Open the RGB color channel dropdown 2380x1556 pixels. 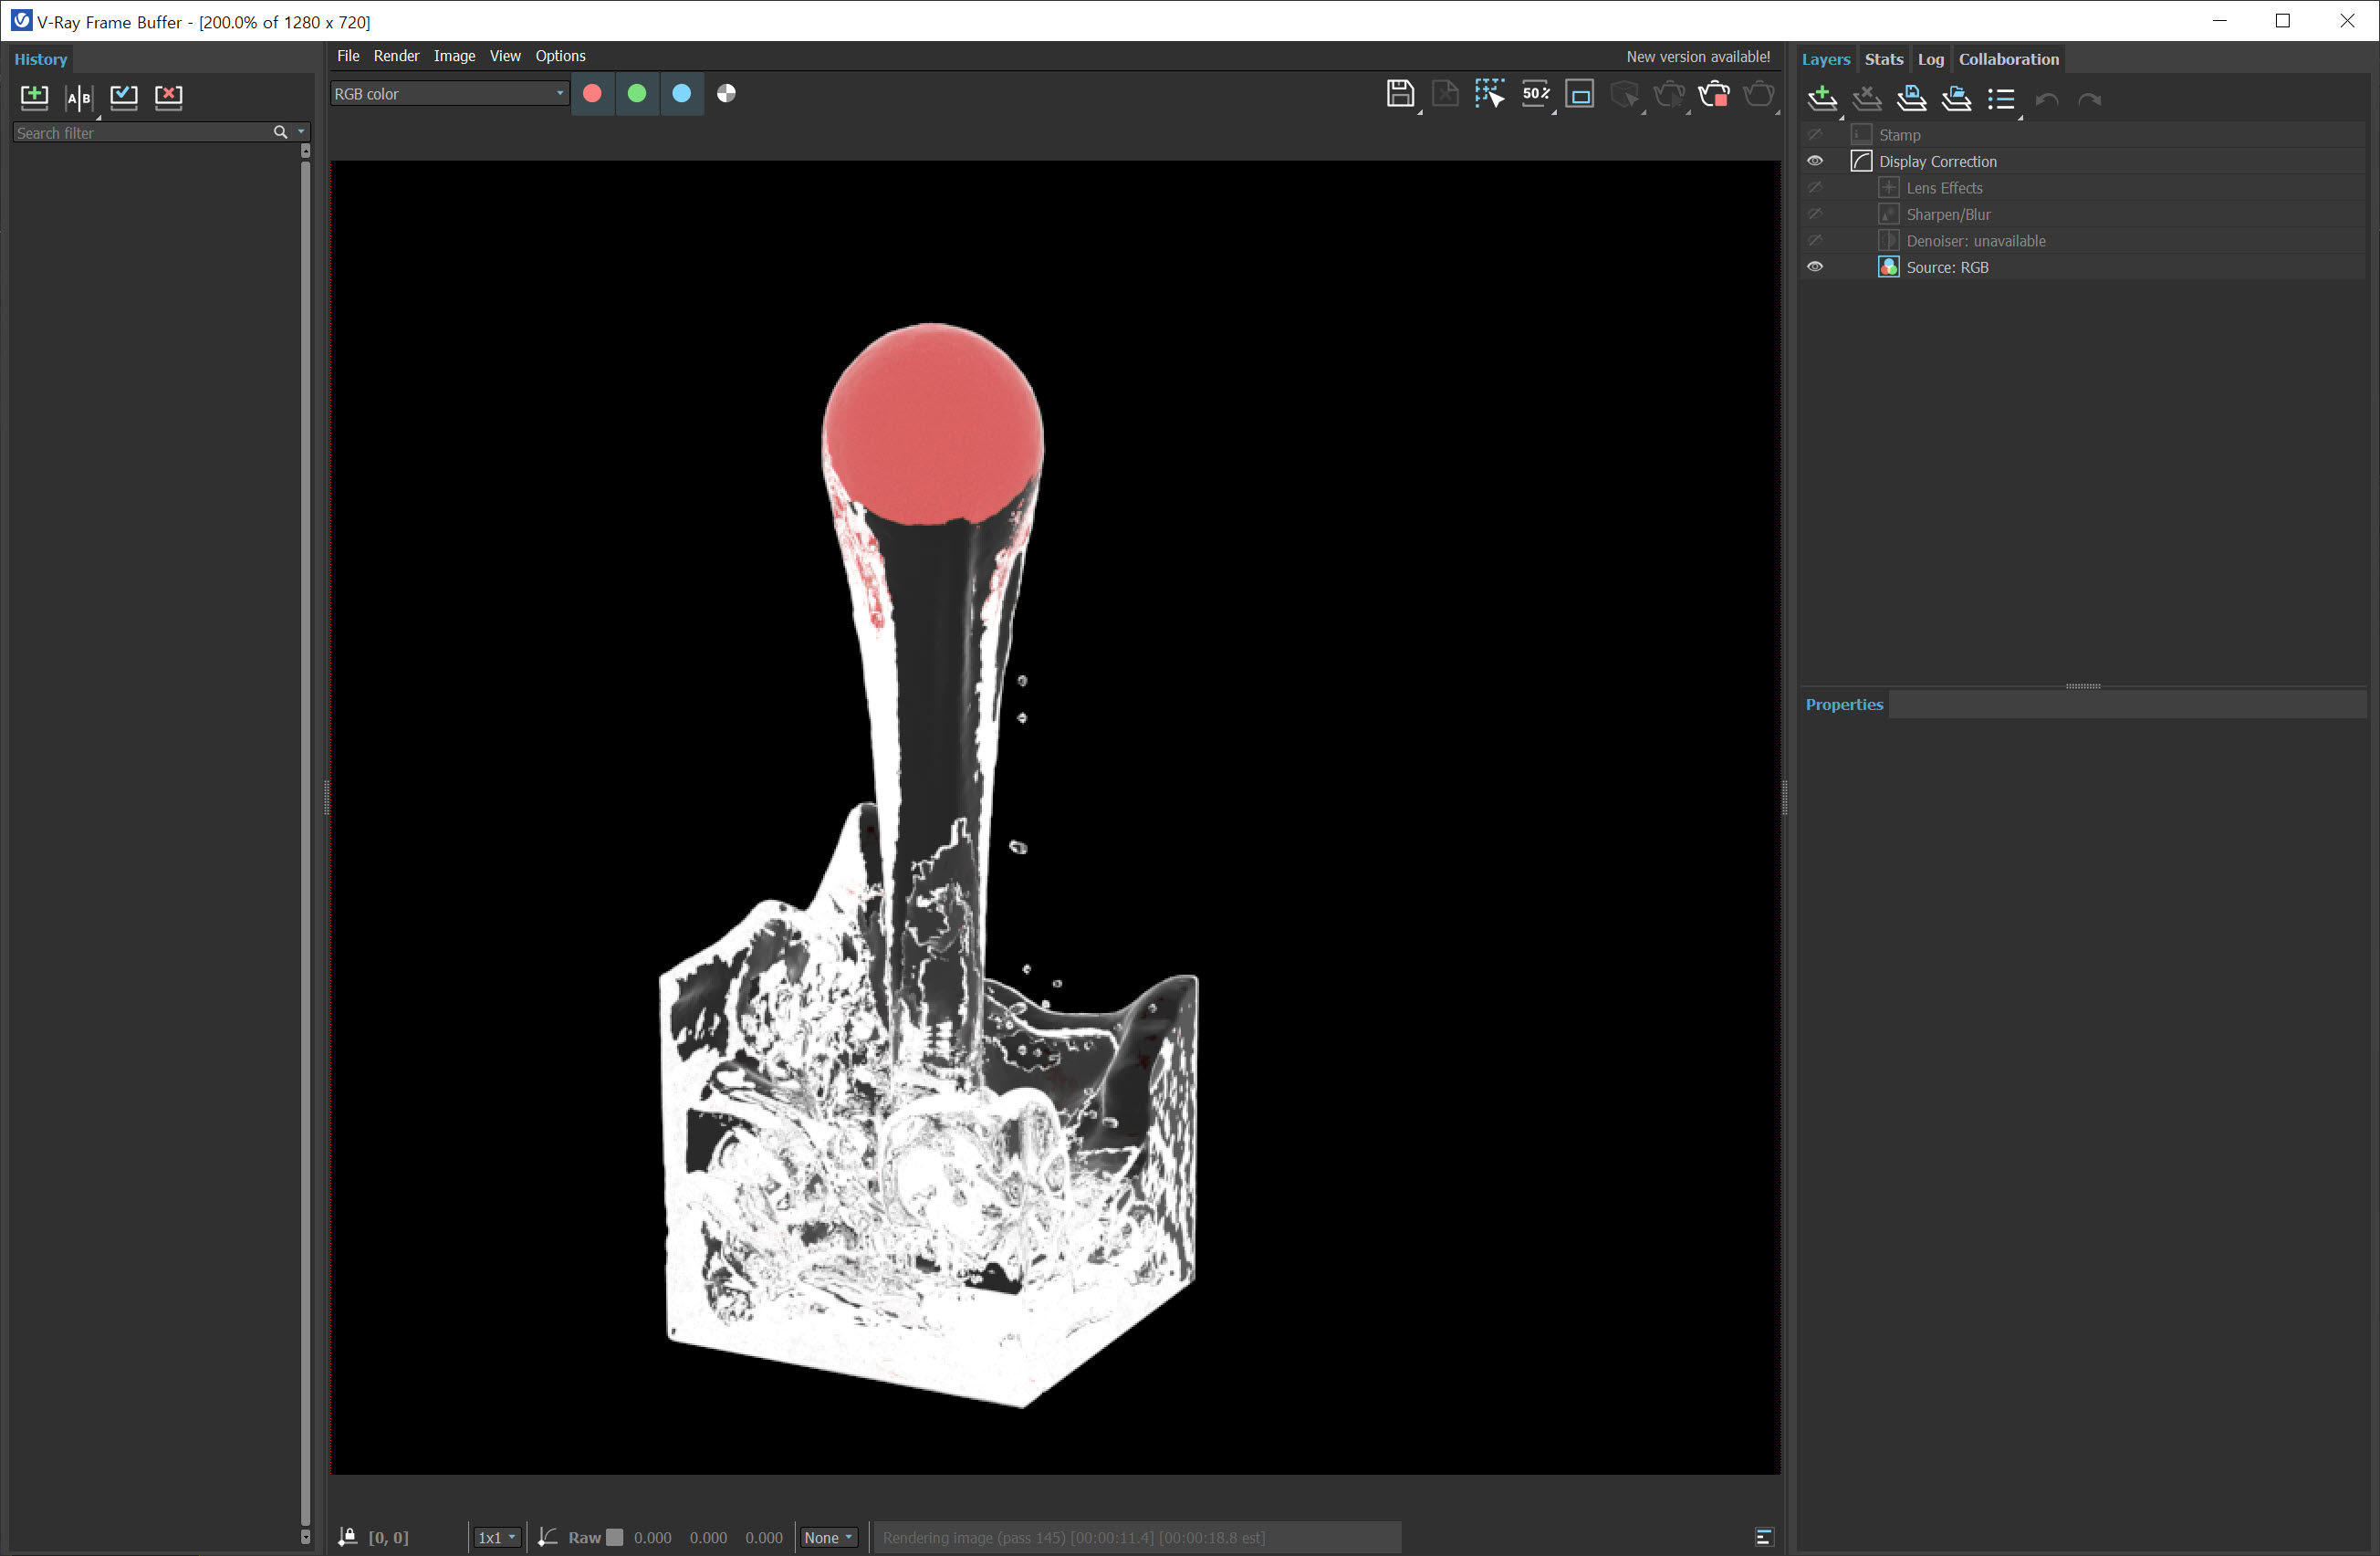click(449, 94)
